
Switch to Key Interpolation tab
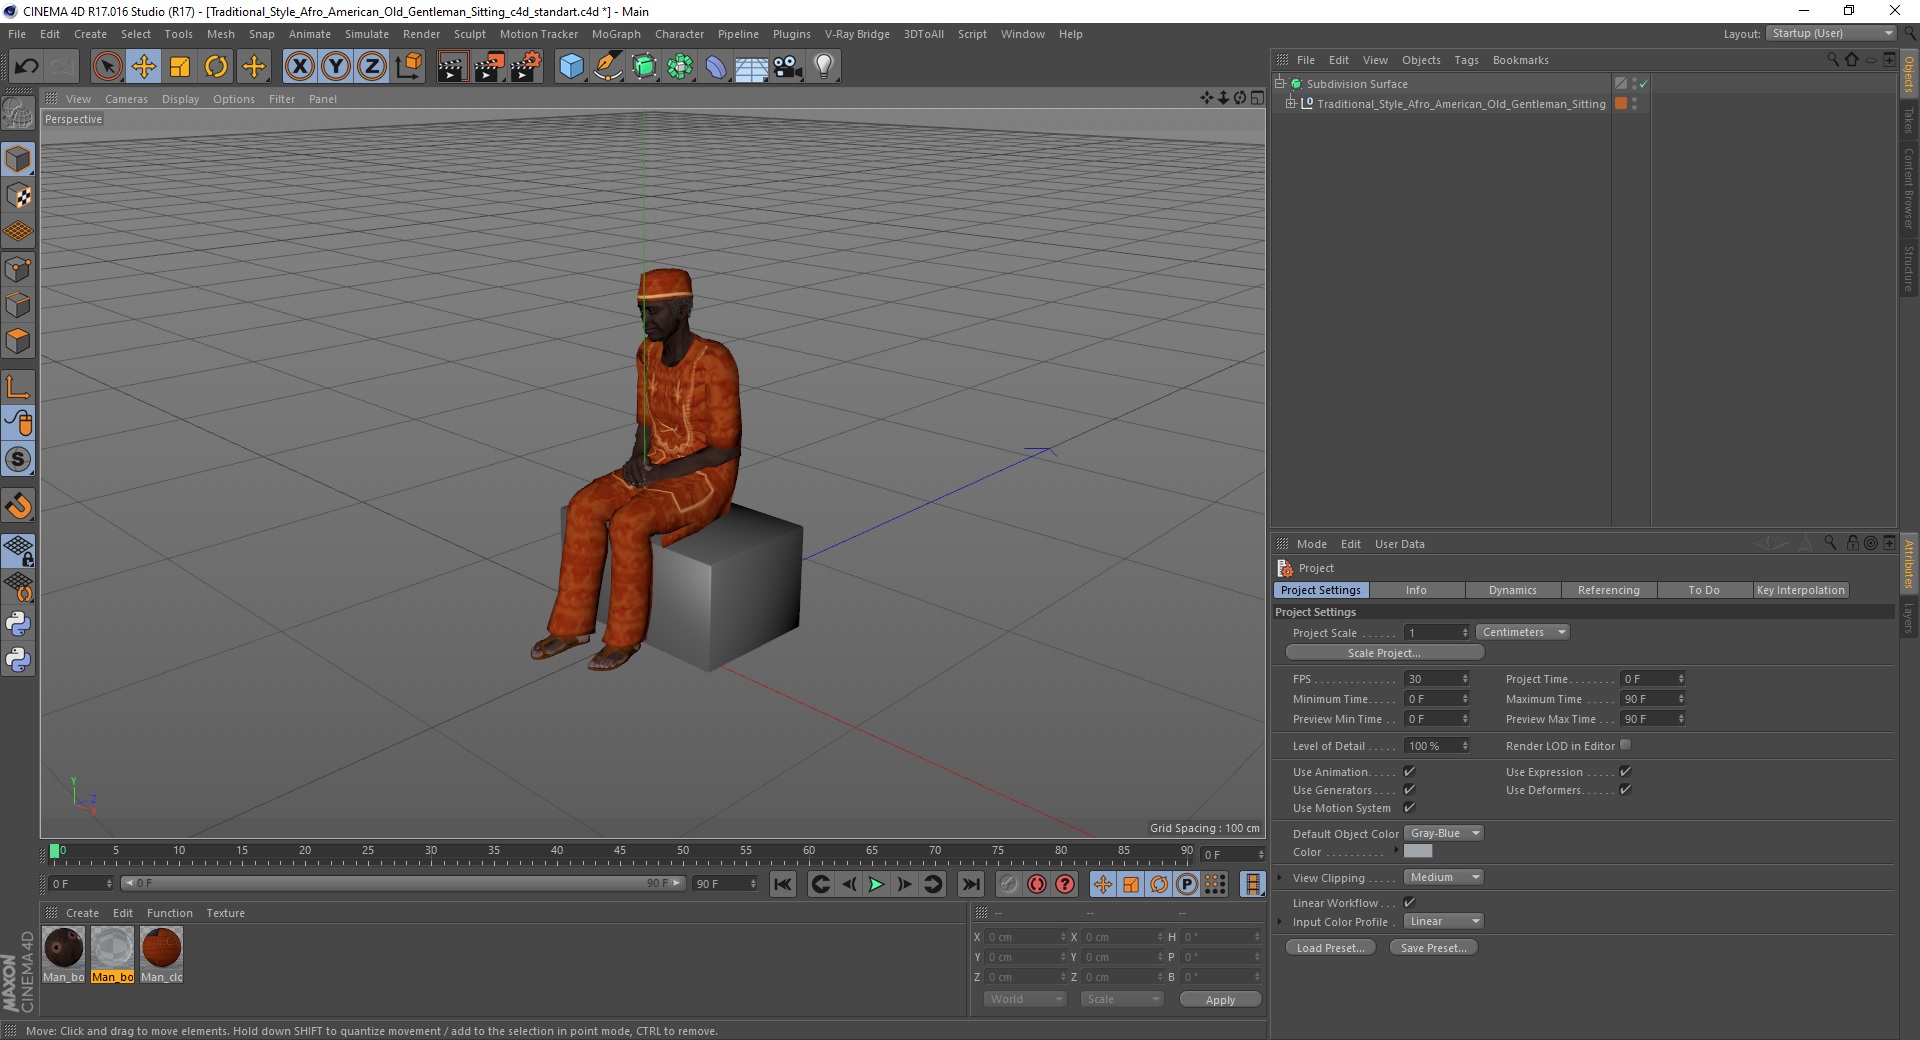point(1800,590)
